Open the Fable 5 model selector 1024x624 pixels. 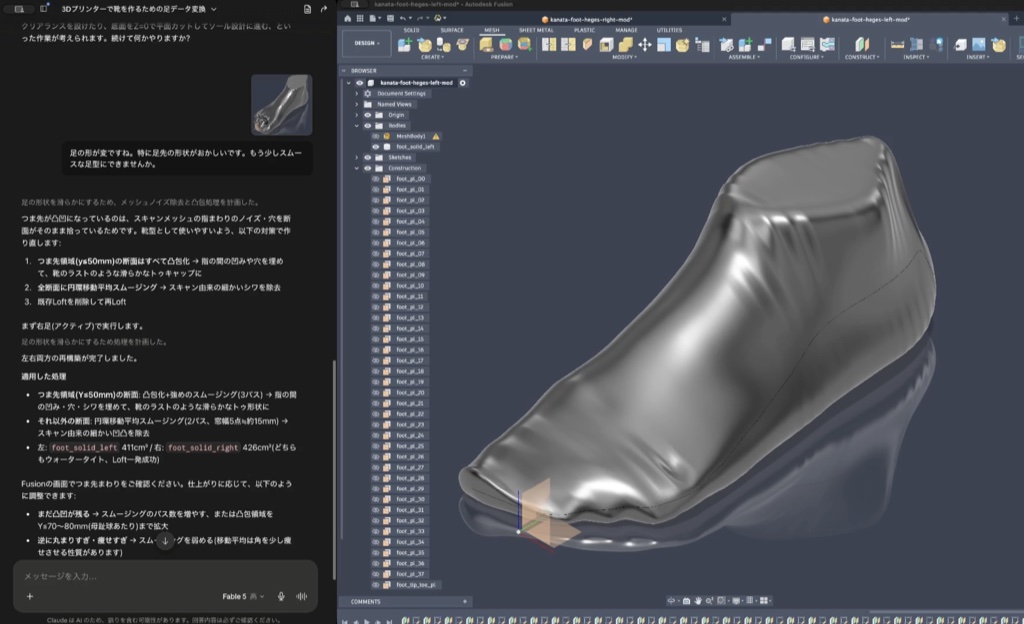243,596
